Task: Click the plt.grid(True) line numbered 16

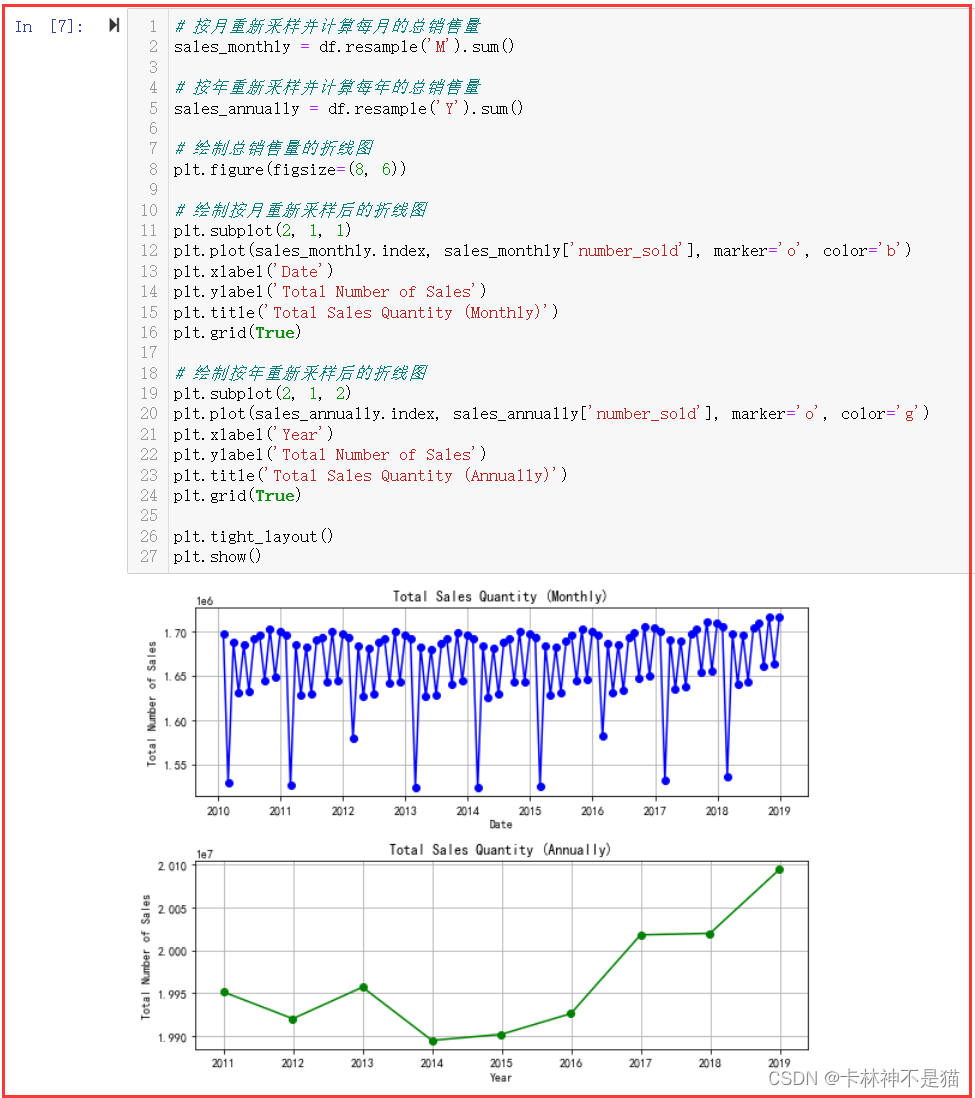Action: (x=237, y=333)
